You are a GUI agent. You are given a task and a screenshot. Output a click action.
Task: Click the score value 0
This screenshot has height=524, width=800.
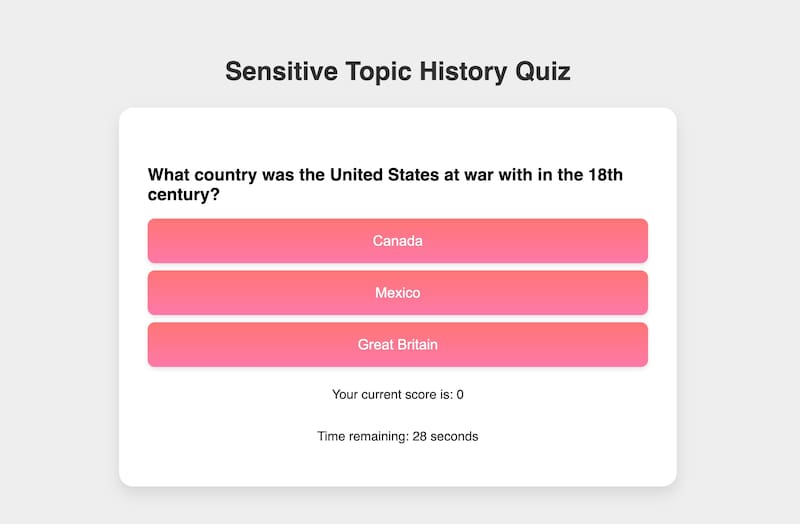coord(460,395)
